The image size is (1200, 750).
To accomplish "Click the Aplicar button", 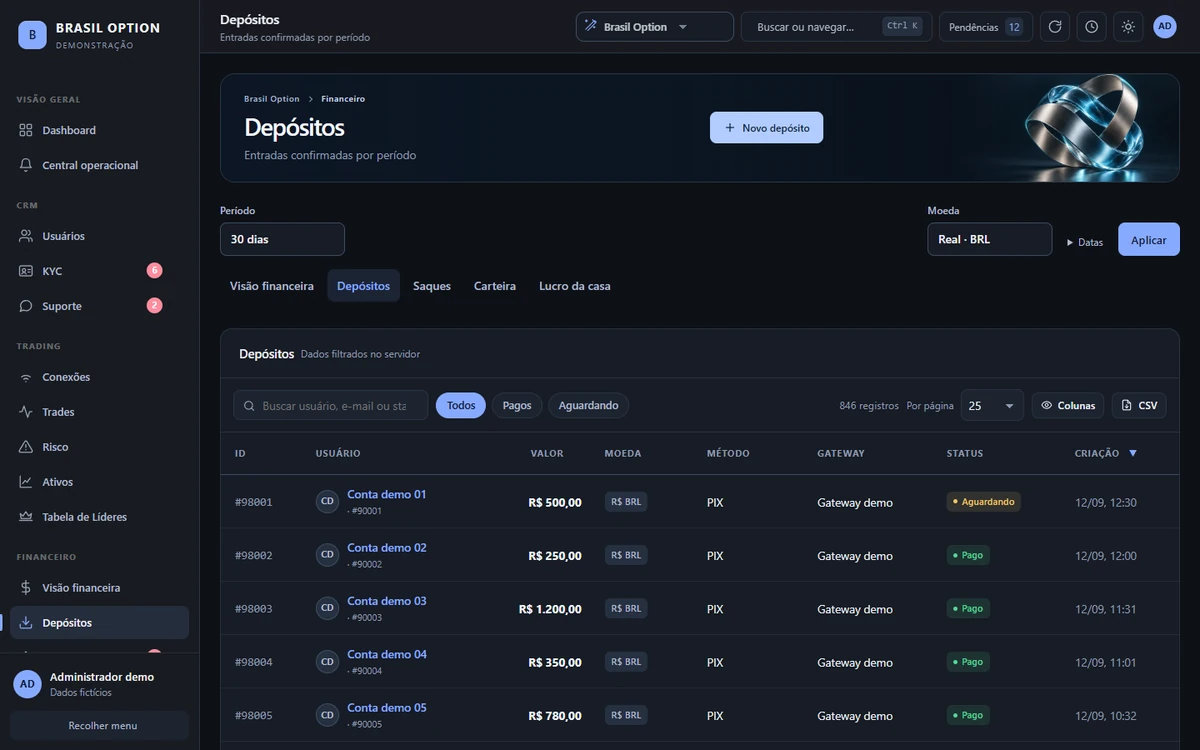I will (1149, 240).
